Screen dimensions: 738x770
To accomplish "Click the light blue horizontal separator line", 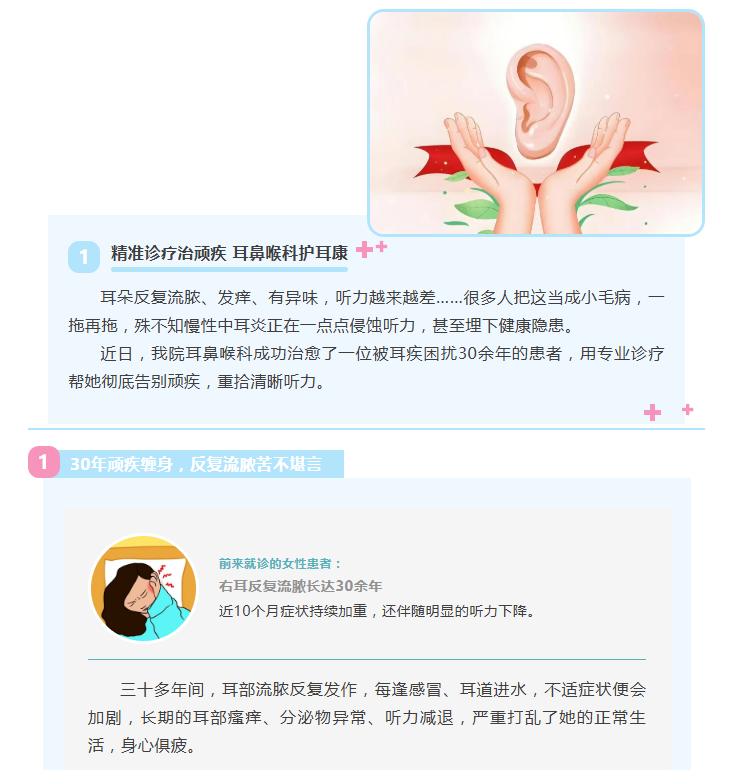I will coord(366,429).
